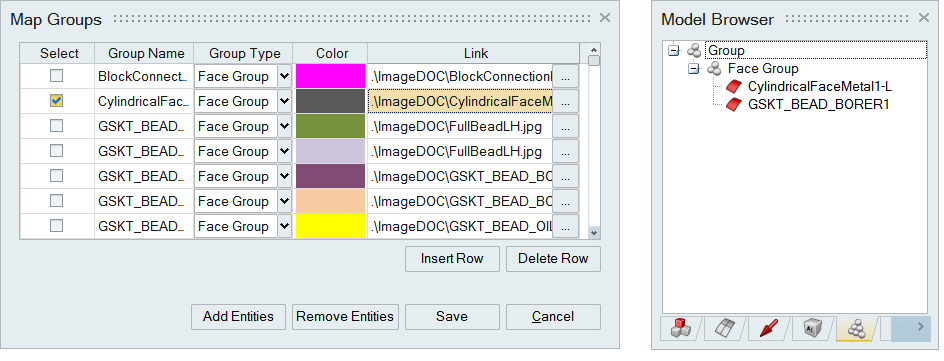The image size is (944, 361).
Task: Select the material cube tab icon
Action: 811,329
